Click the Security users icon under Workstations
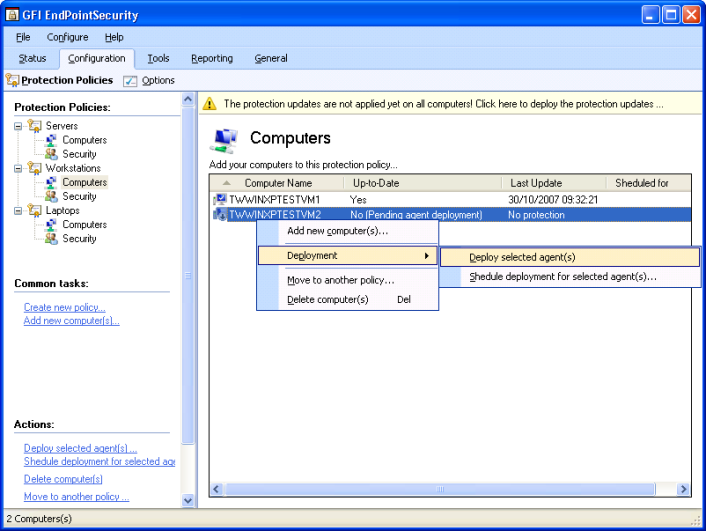This screenshot has width=706, height=531. (51, 196)
